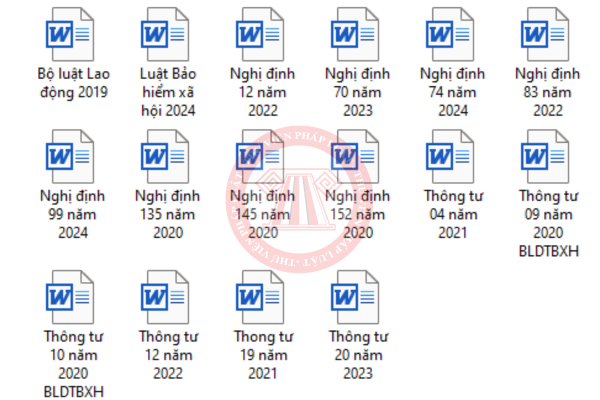Click the Thông tư 10 năm 2020 BLDTBXH icon
This screenshot has height=400, width=600.
70,297
